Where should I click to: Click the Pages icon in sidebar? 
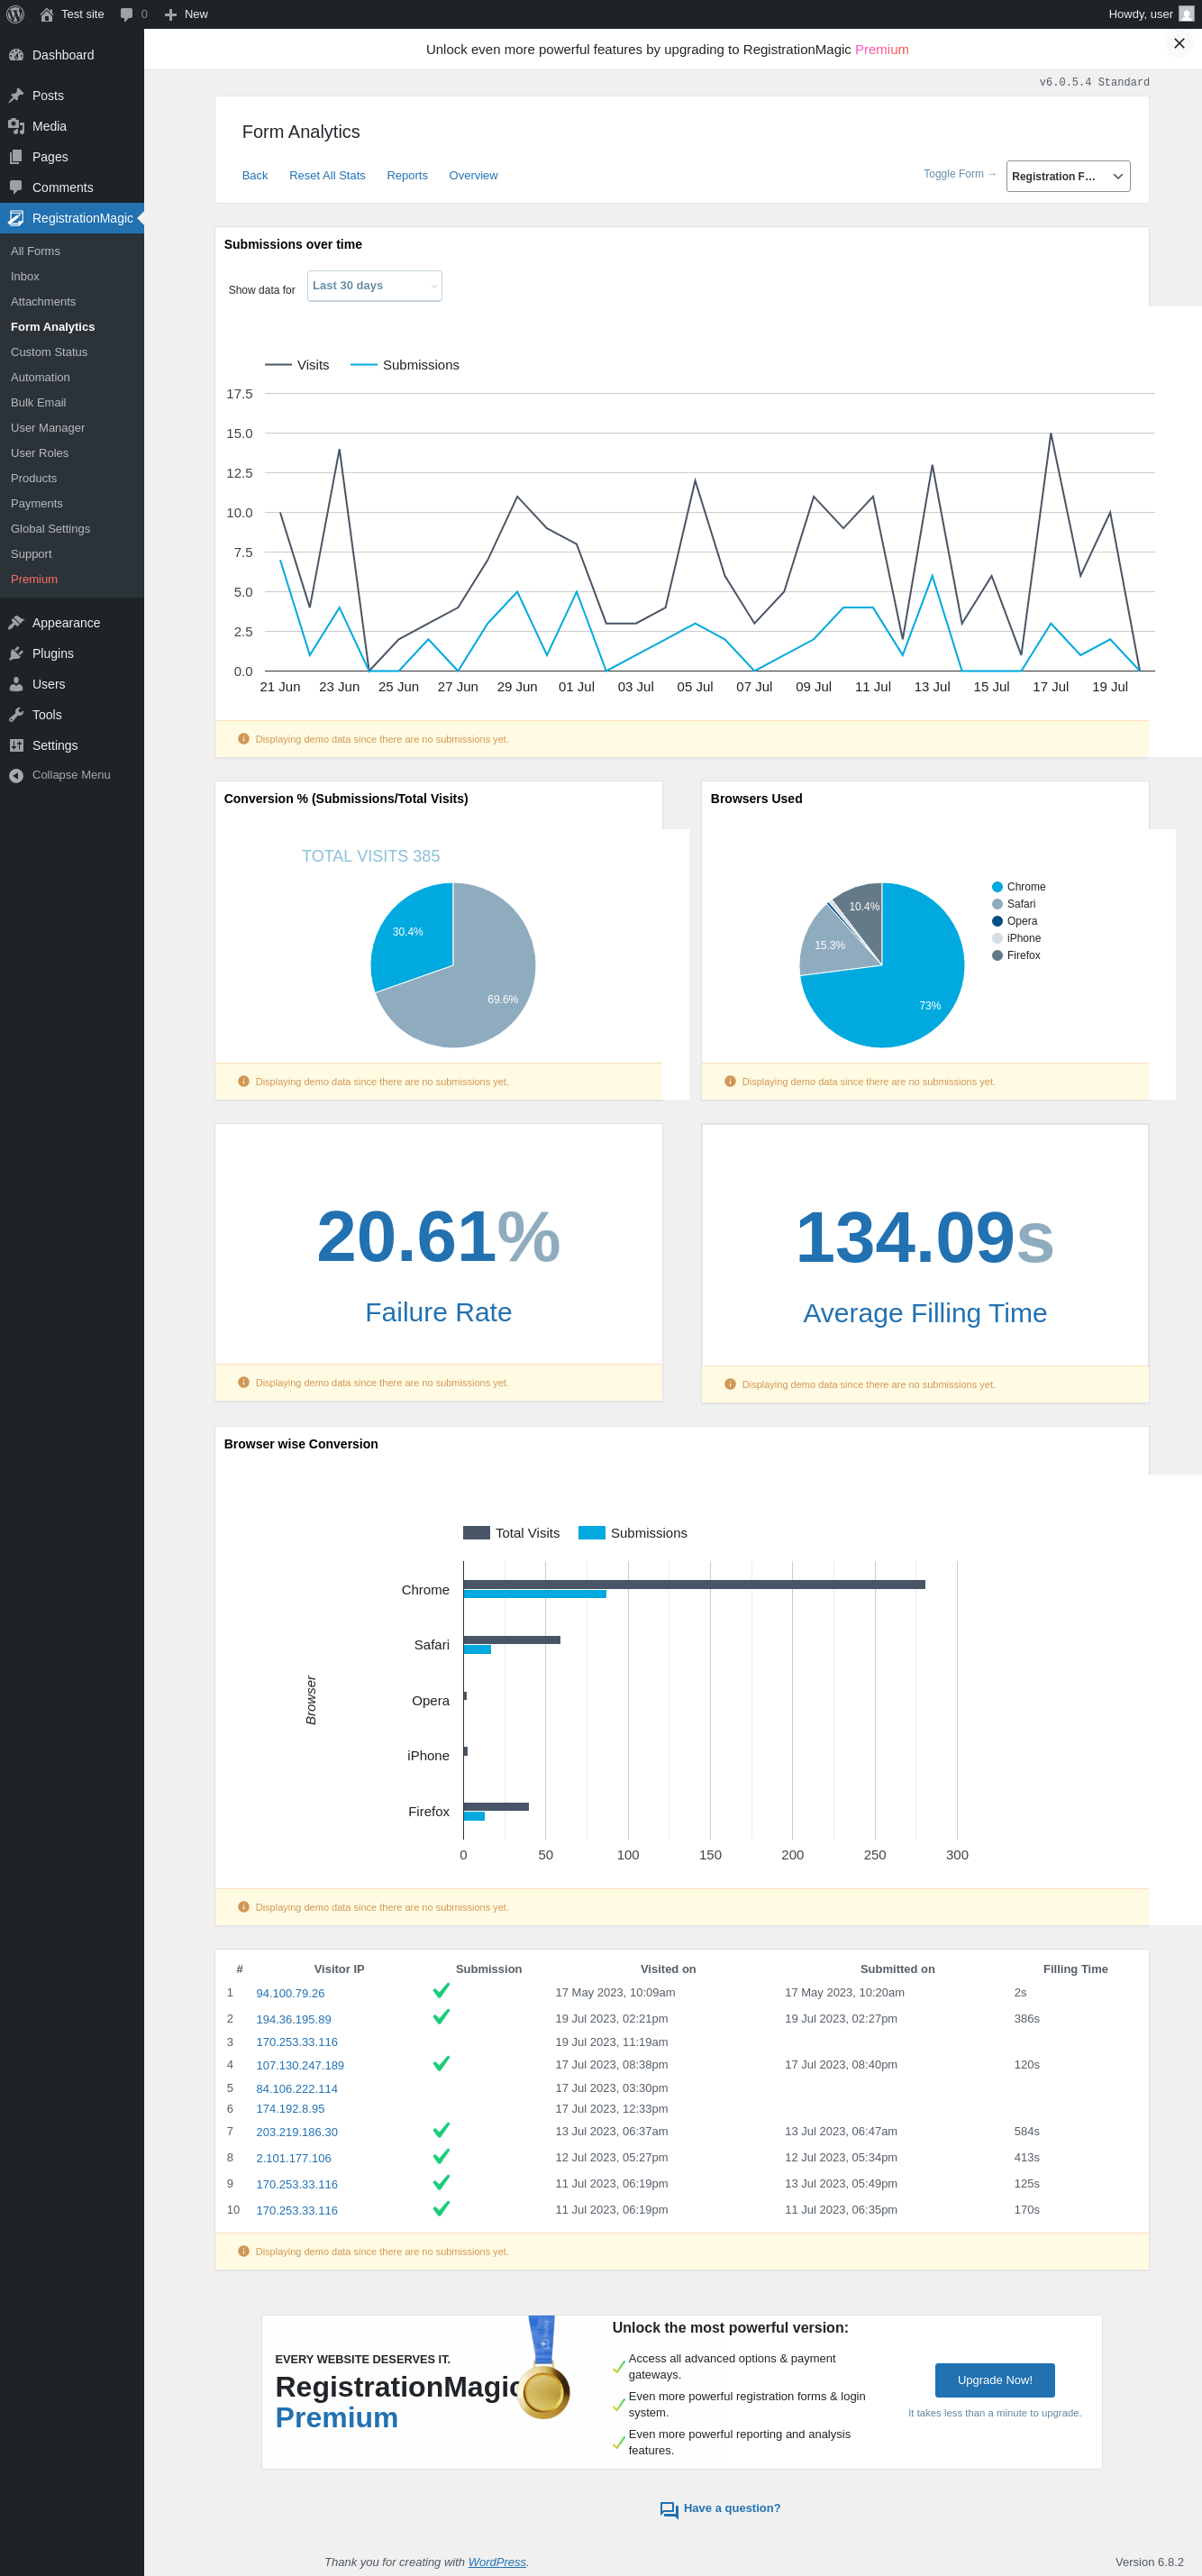[16, 157]
